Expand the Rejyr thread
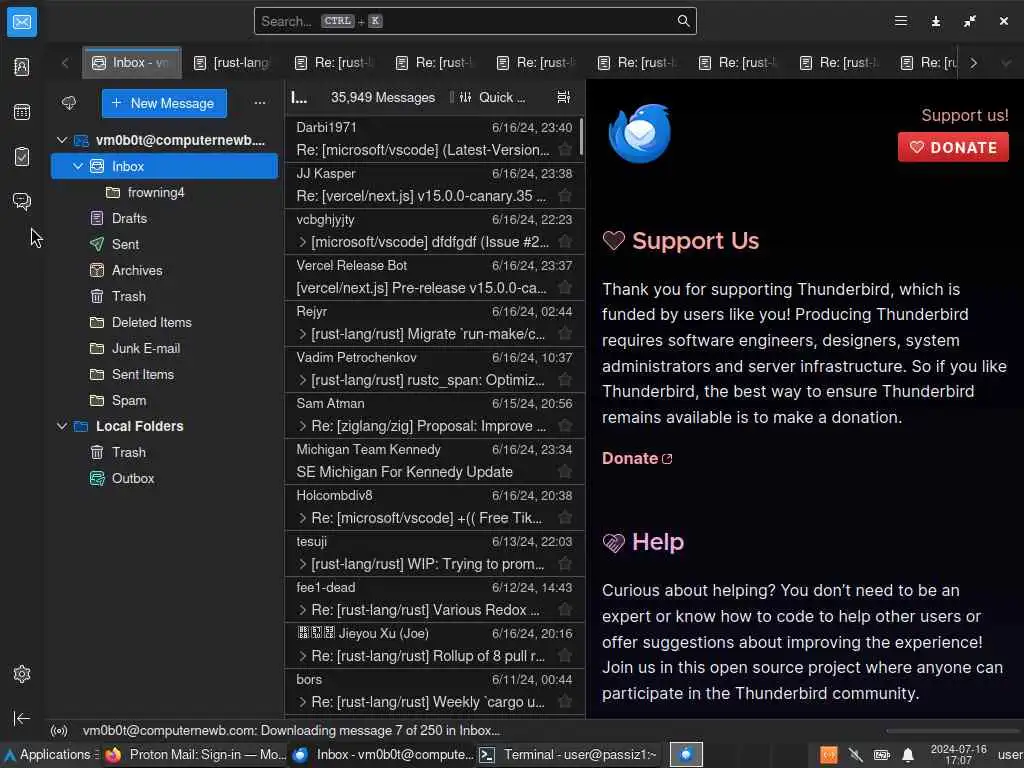This screenshot has height=768, width=1024. coord(302,334)
